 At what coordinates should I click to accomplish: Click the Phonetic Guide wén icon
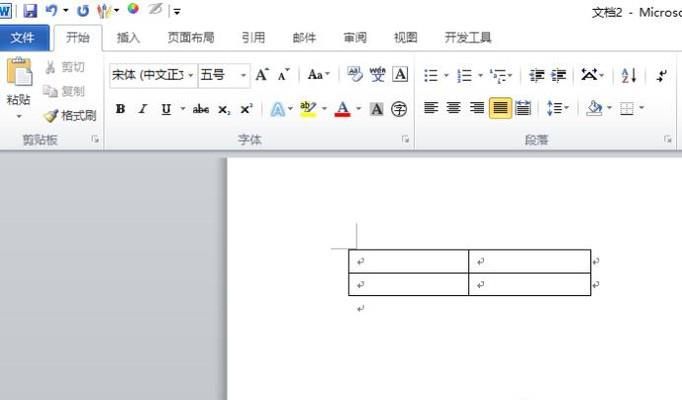pyautogui.click(x=378, y=74)
